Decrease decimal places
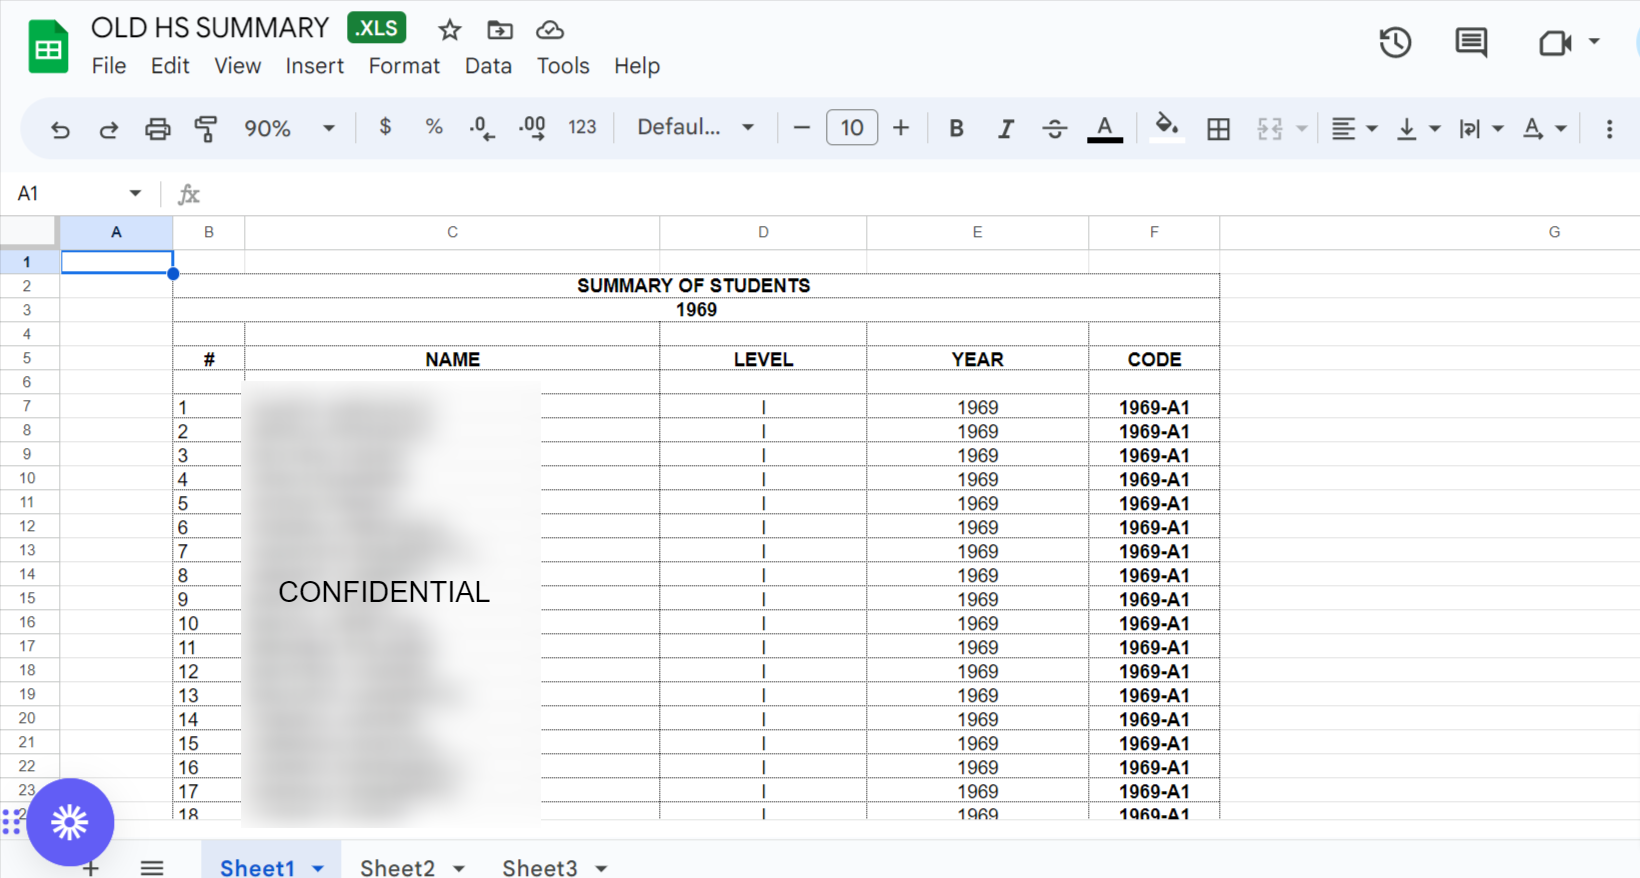Screen dimensions: 1640x878 coord(482,128)
